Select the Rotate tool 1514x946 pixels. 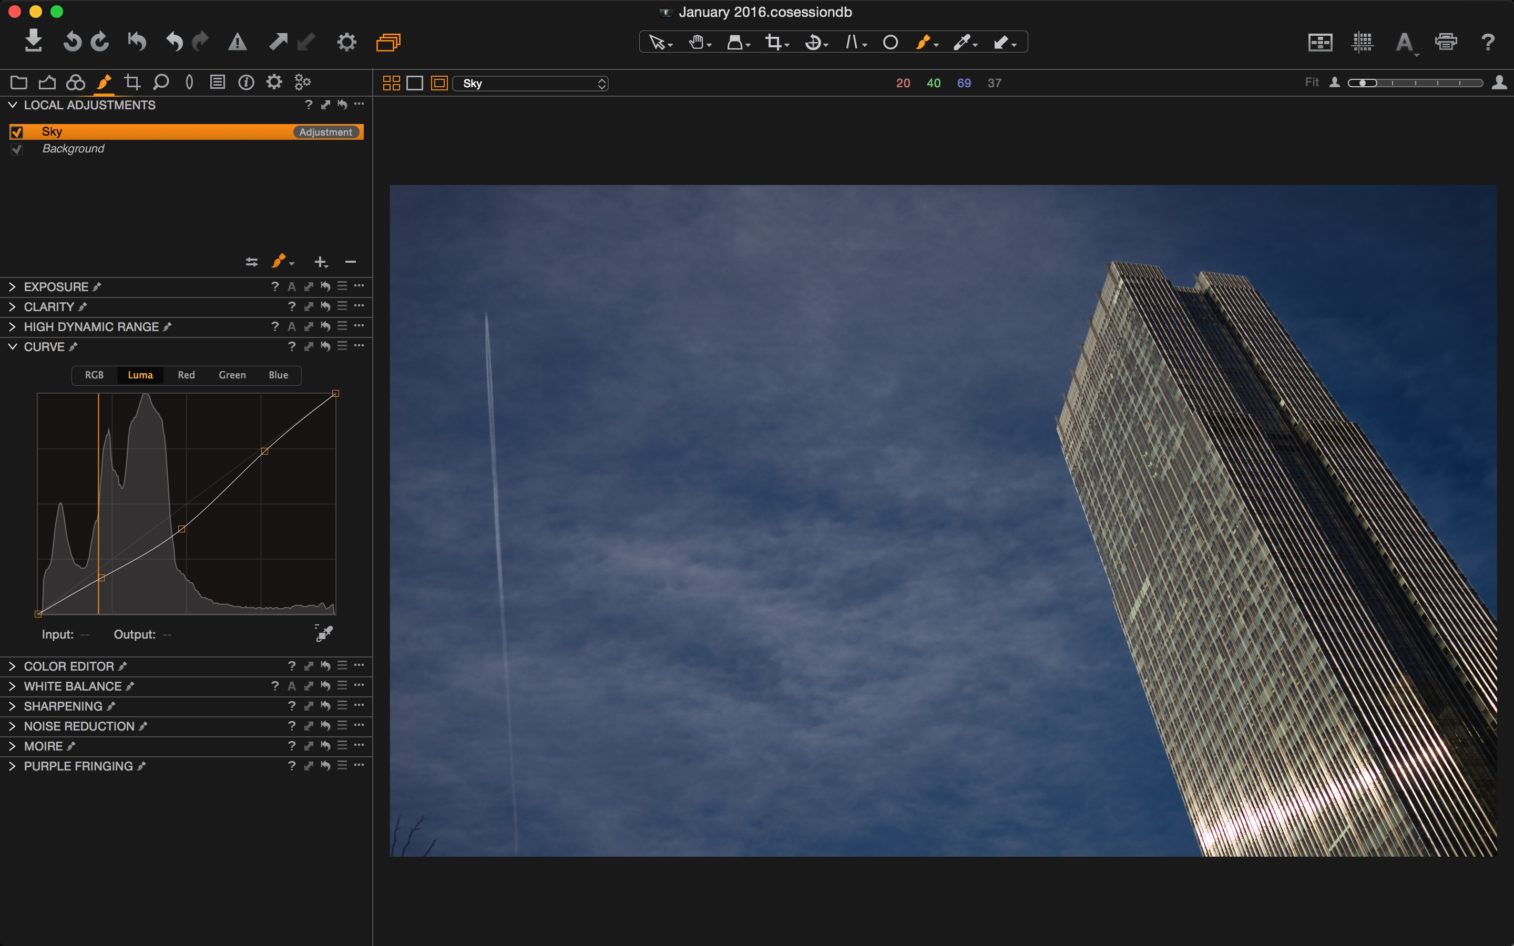(x=813, y=42)
